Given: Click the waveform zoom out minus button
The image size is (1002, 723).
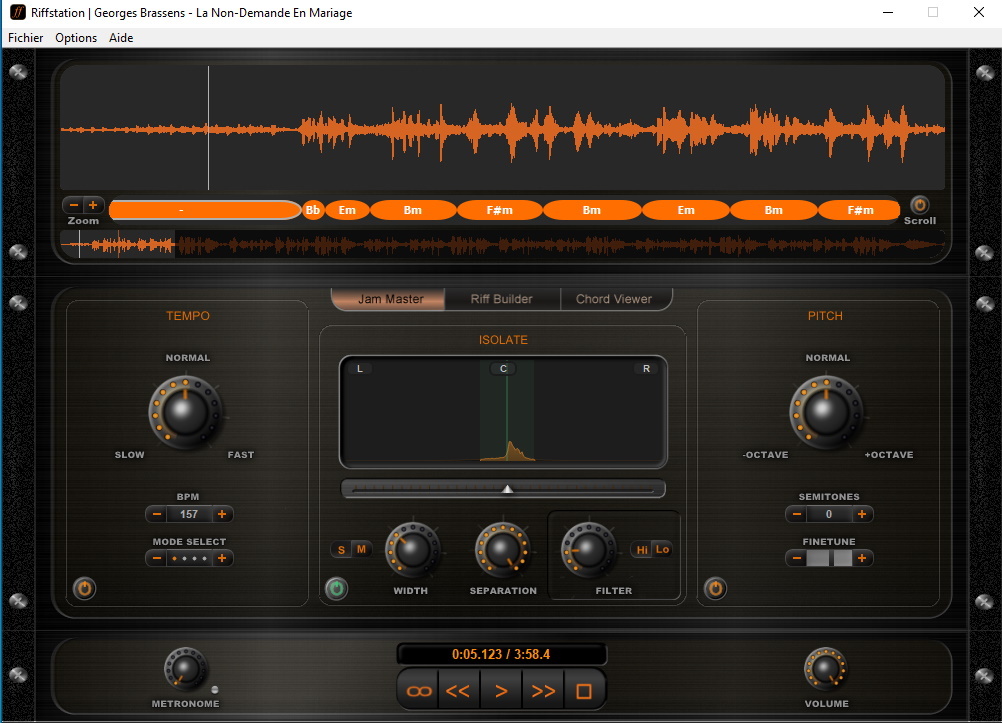Looking at the screenshot, I should [x=73, y=205].
